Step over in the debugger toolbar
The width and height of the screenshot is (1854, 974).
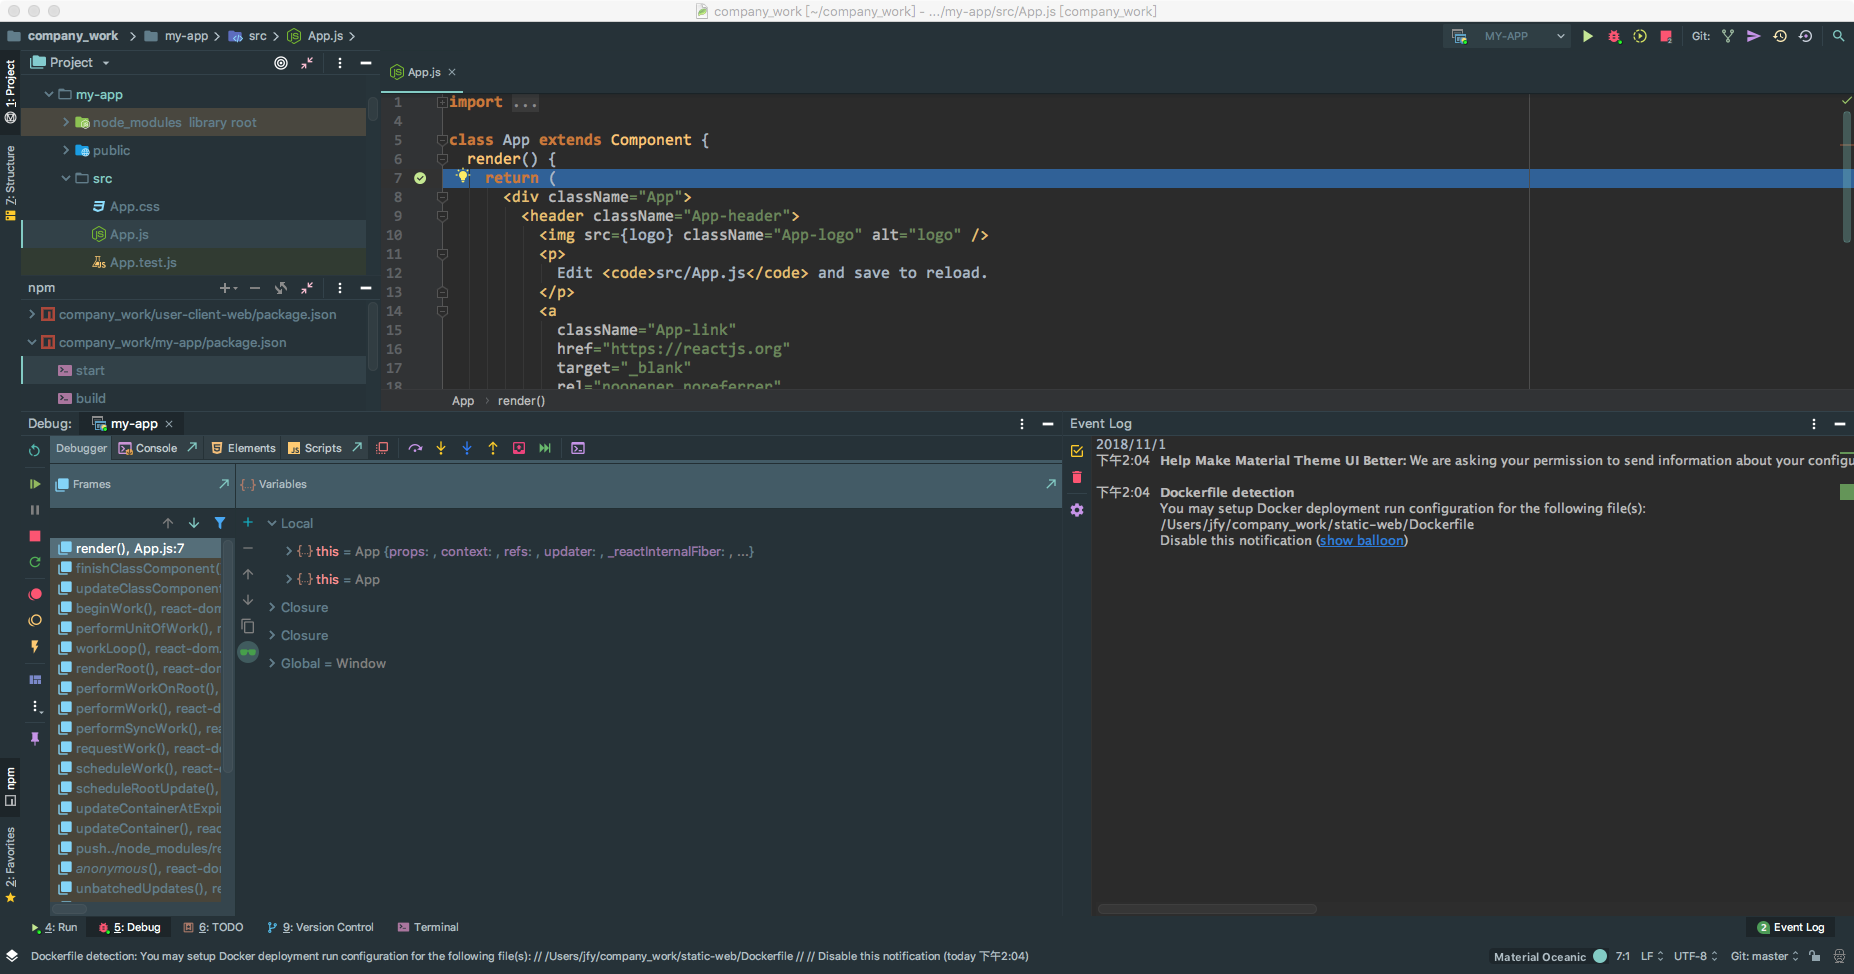[x=415, y=448]
